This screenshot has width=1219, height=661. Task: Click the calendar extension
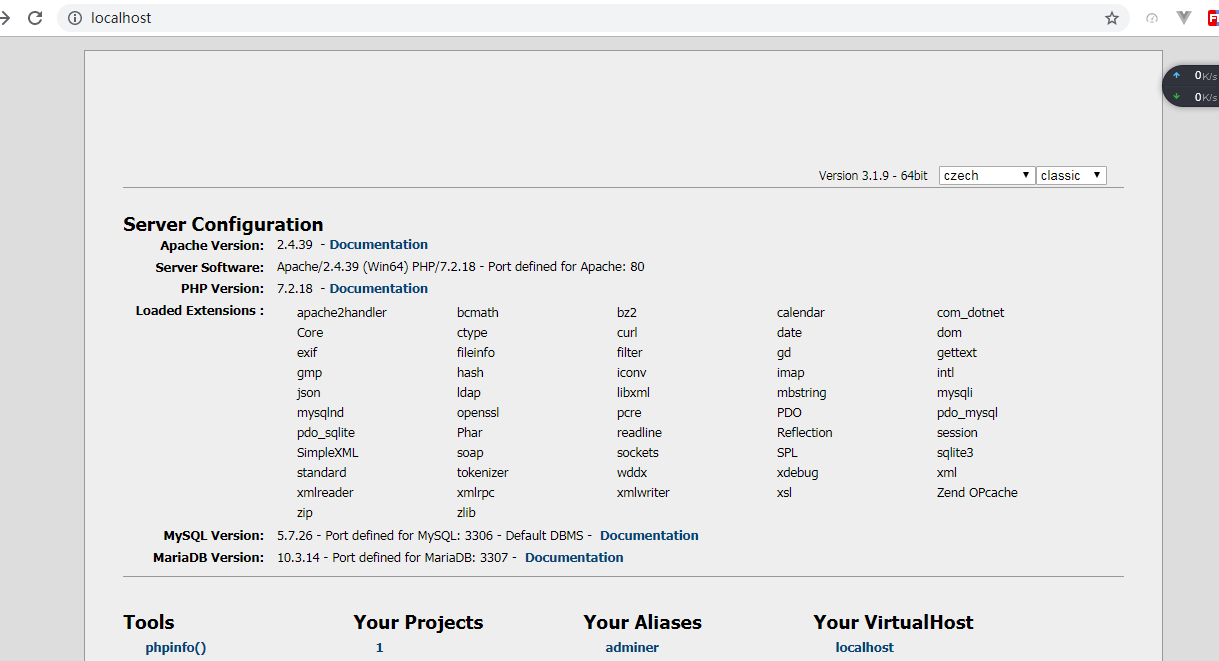tap(801, 313)
